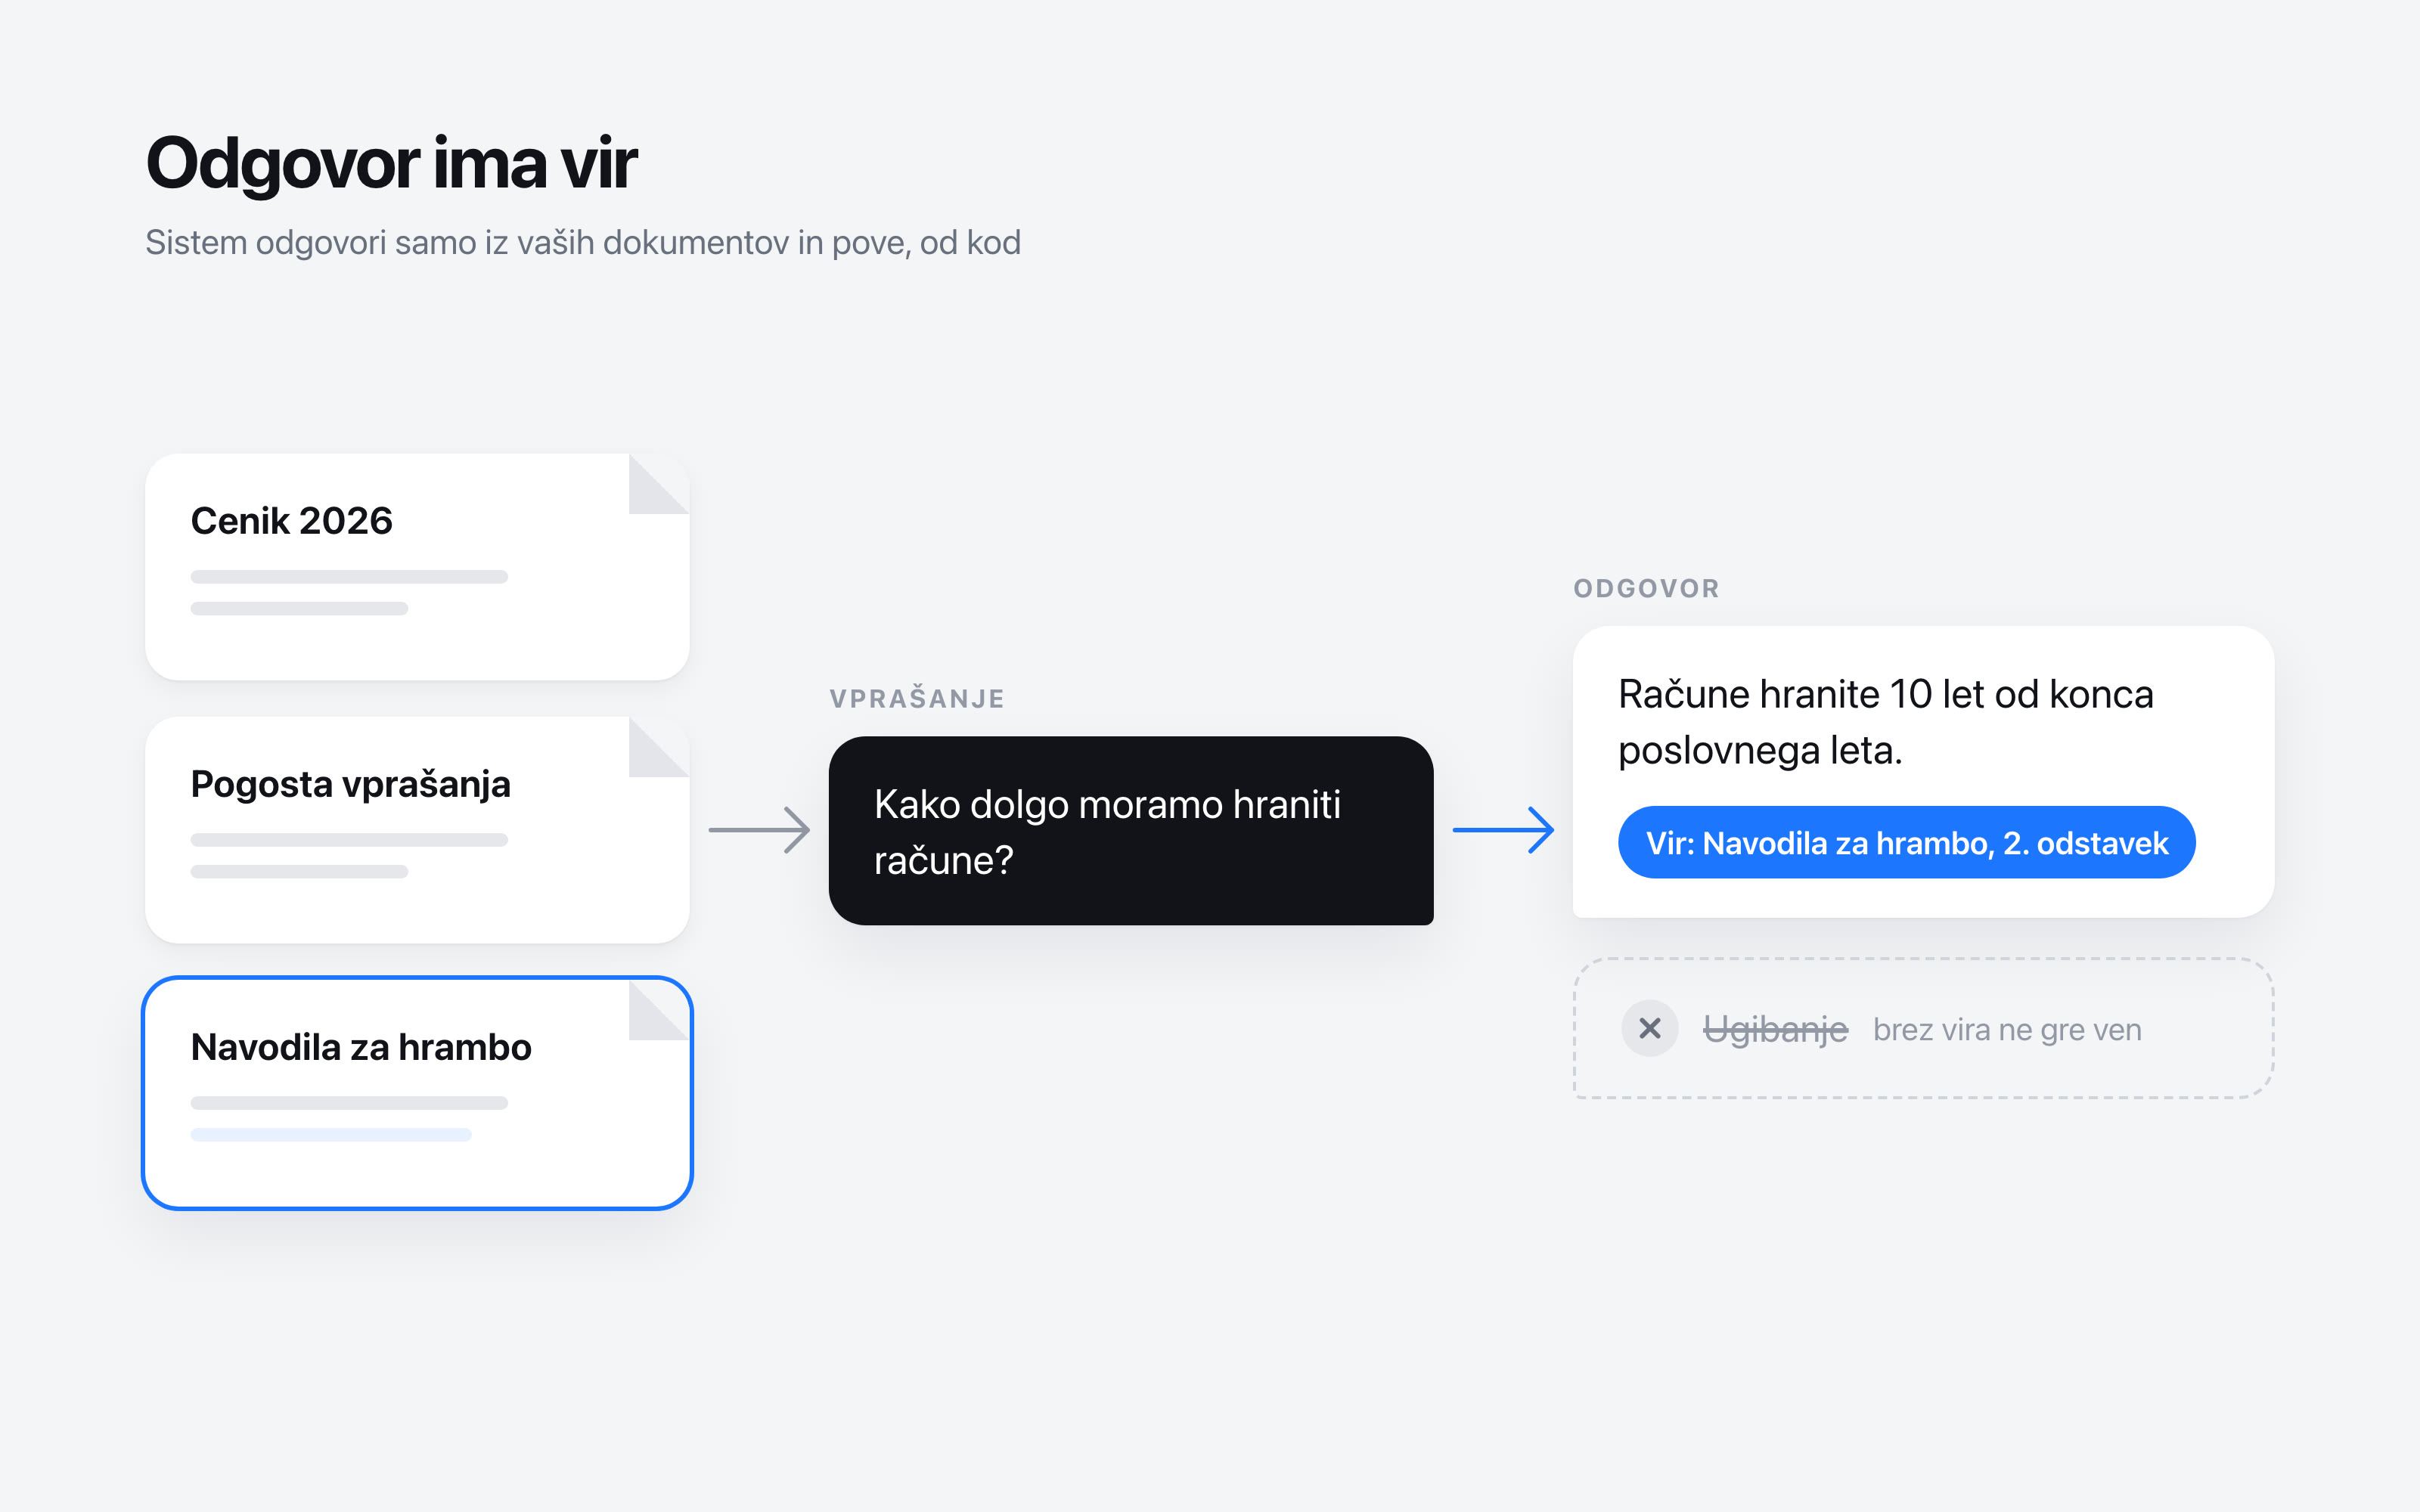
Task: Click folded corner of Cenik 2026 document
Action: coord(659,484)
